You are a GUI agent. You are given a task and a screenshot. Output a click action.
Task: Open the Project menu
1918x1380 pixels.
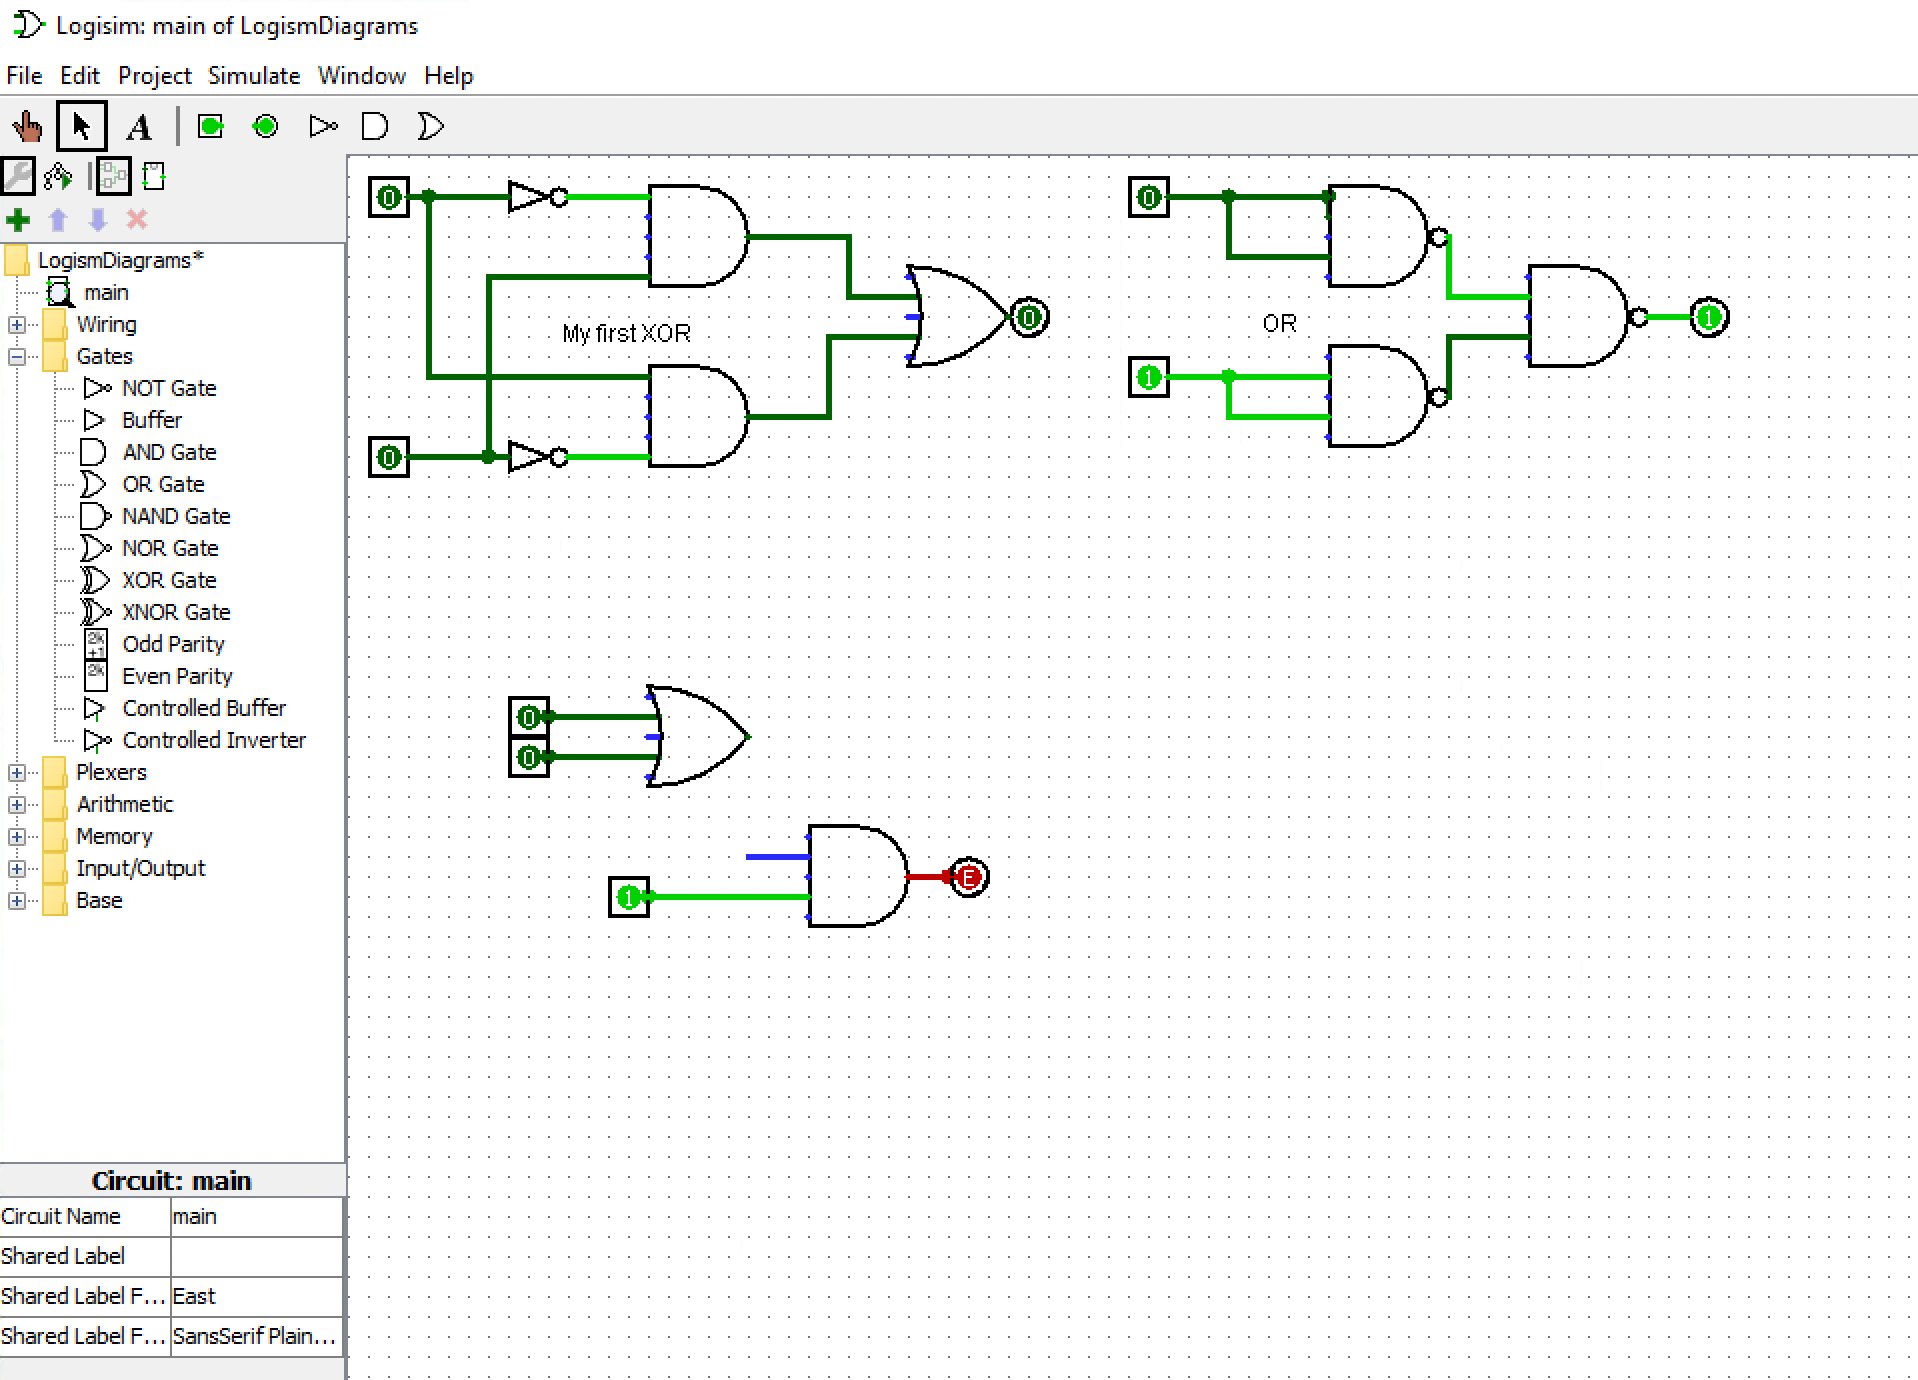tap(154, 76)
